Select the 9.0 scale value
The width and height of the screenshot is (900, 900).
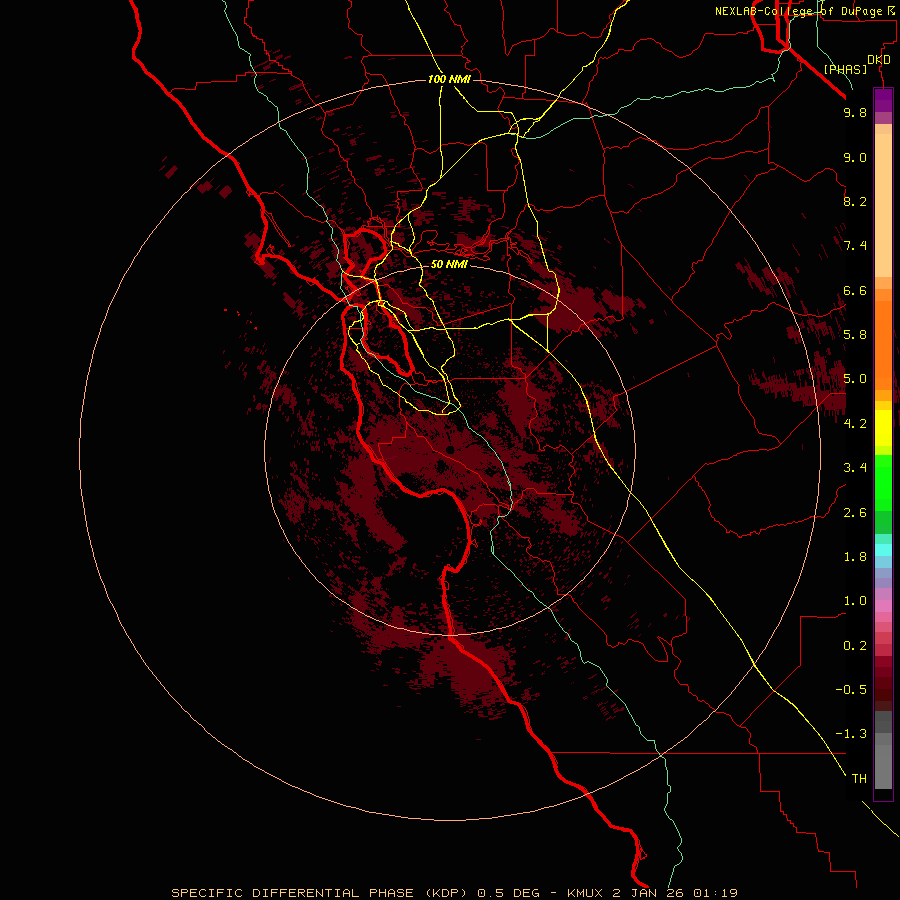click(x=855, y=157)
